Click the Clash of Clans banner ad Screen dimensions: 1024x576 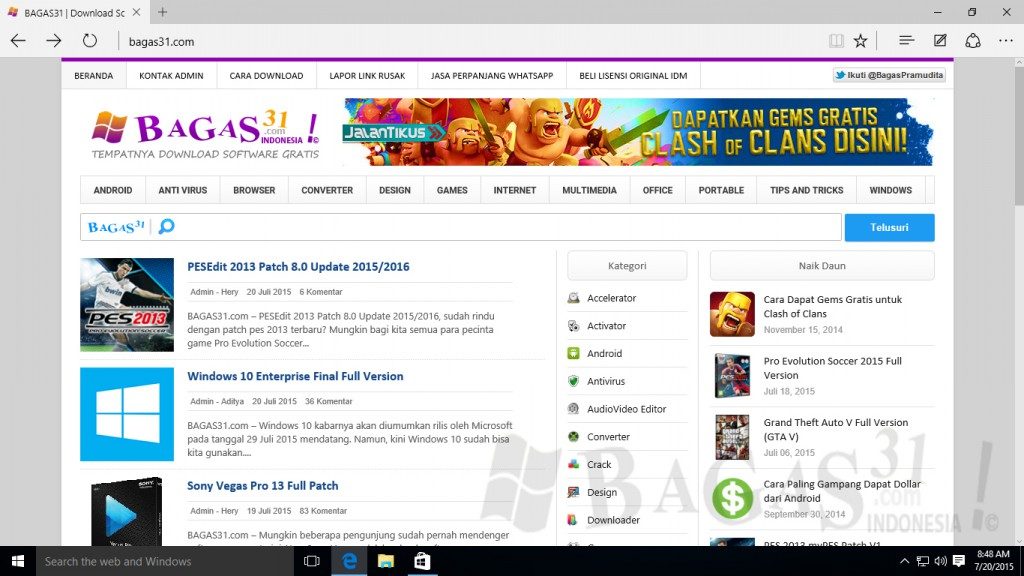point(638,132)
